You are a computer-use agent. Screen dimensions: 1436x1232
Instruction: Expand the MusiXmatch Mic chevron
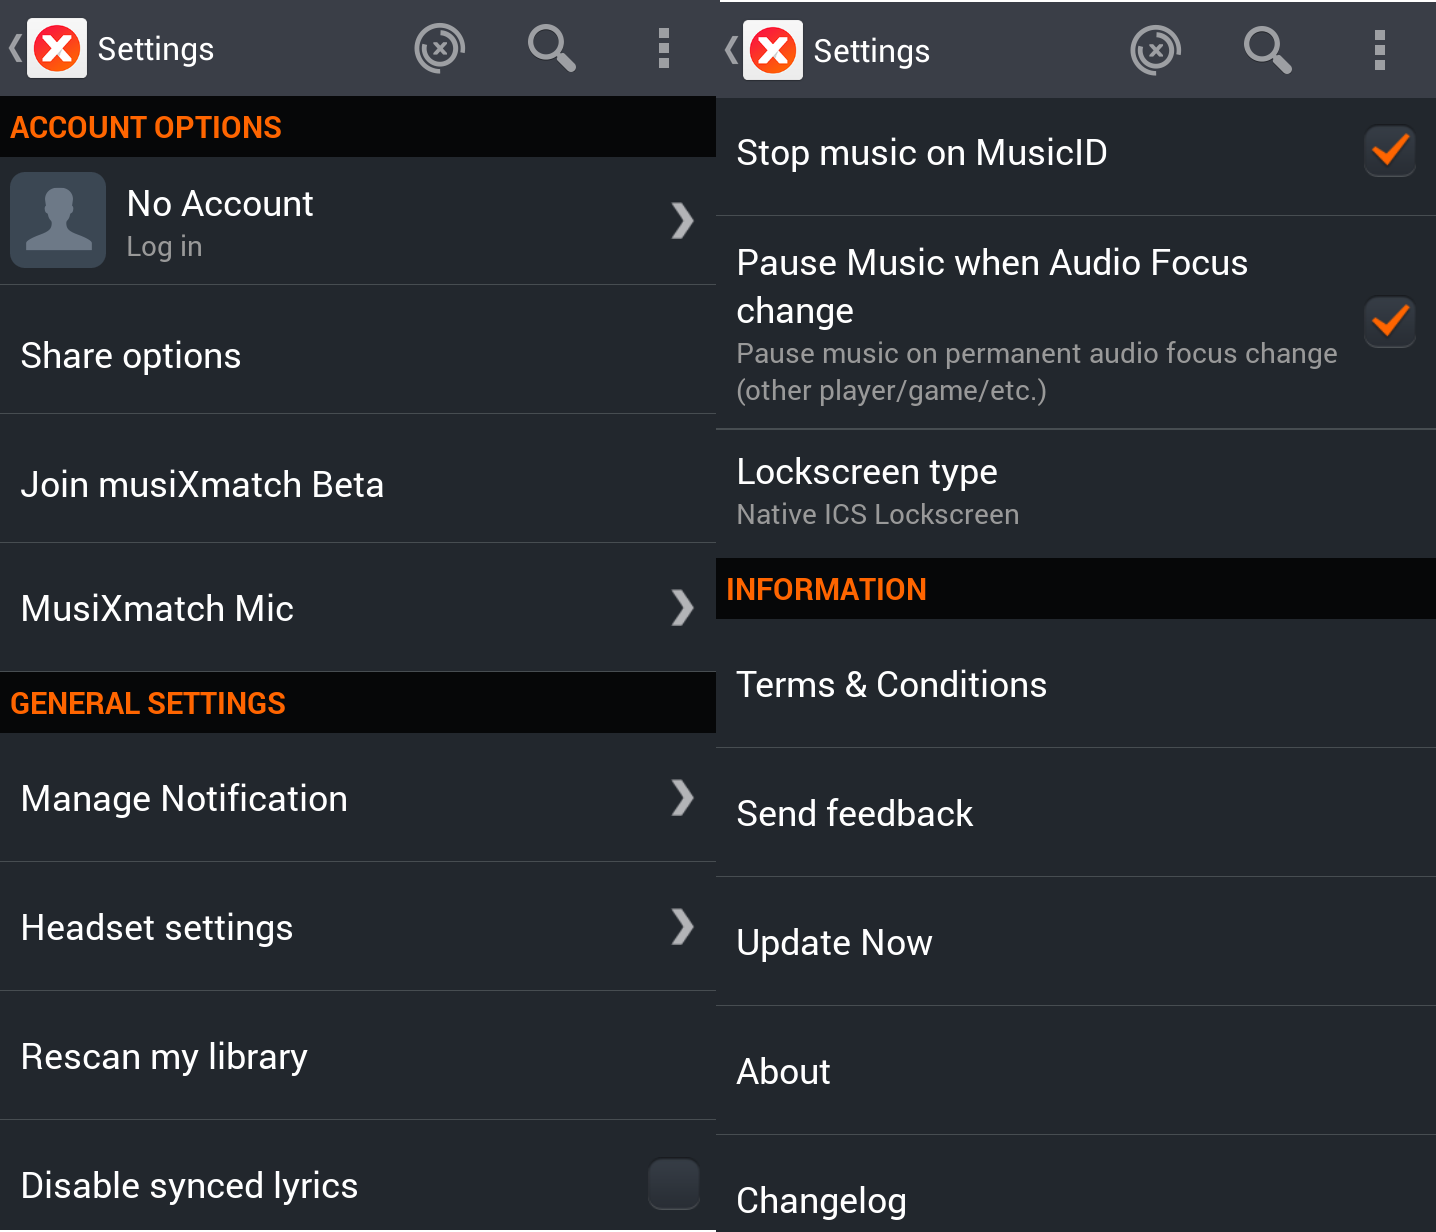point(682,607)
